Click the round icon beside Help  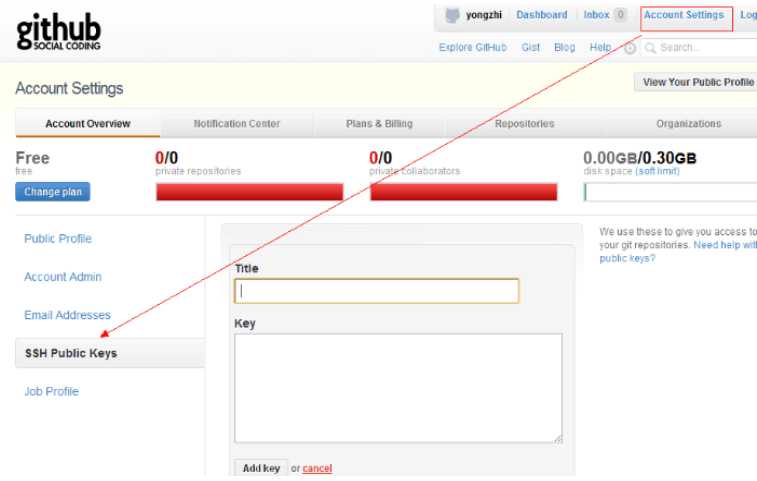point(630,48)
